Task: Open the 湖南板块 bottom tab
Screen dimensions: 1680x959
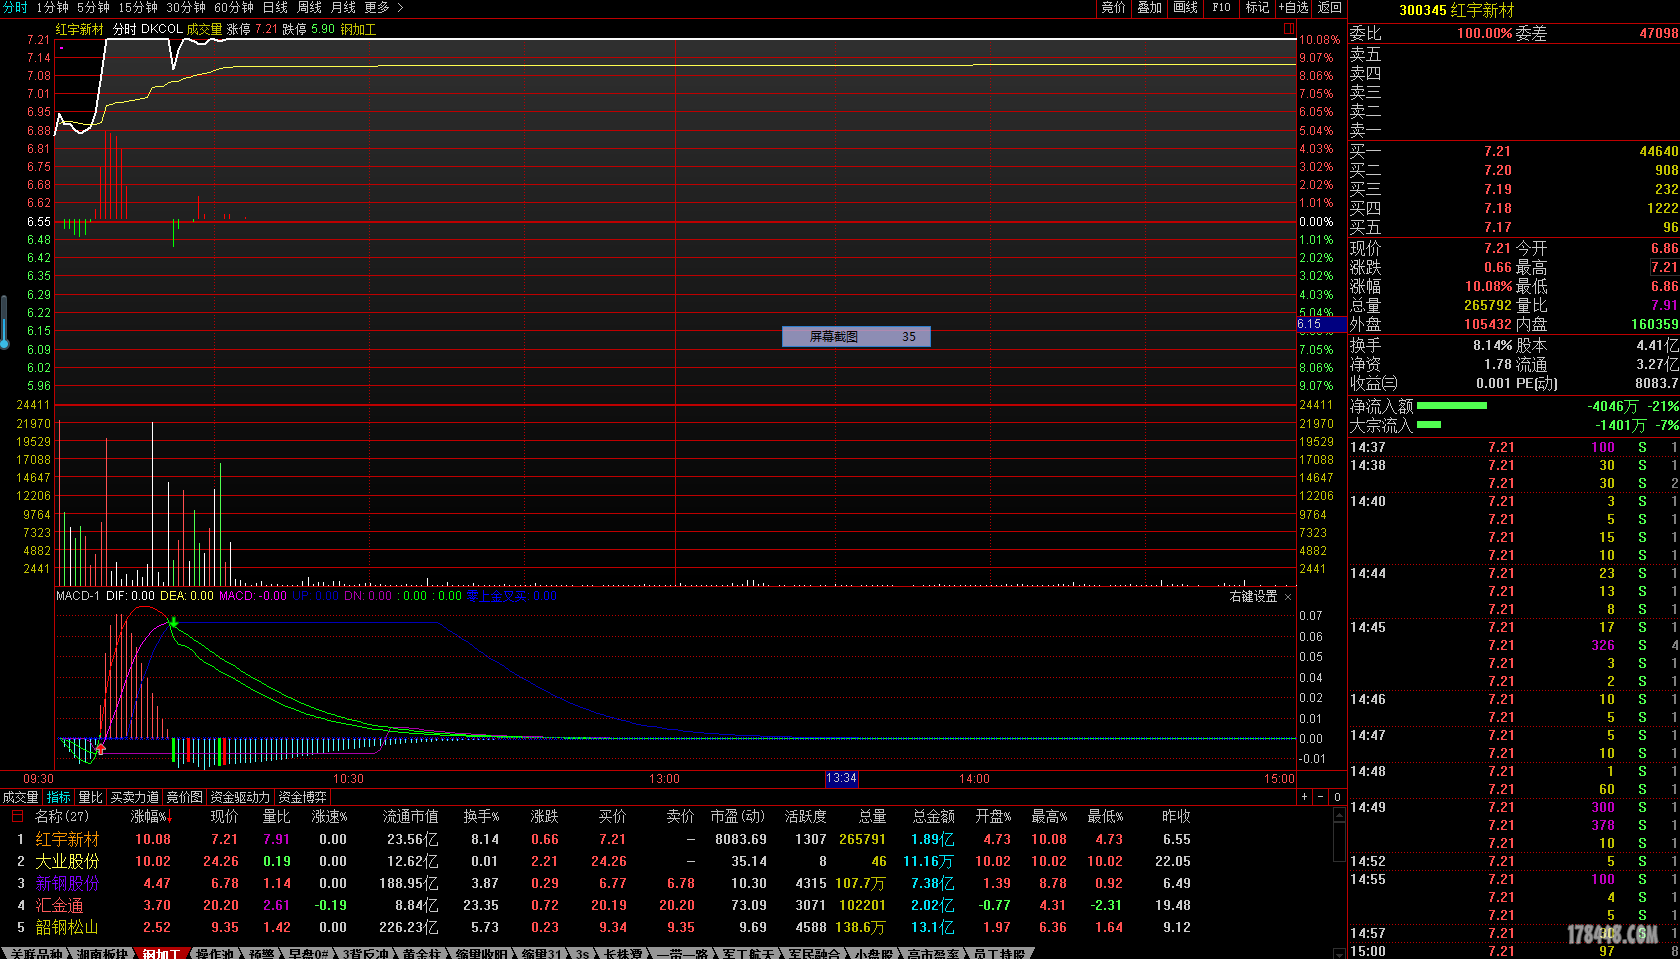Action: 102,953
